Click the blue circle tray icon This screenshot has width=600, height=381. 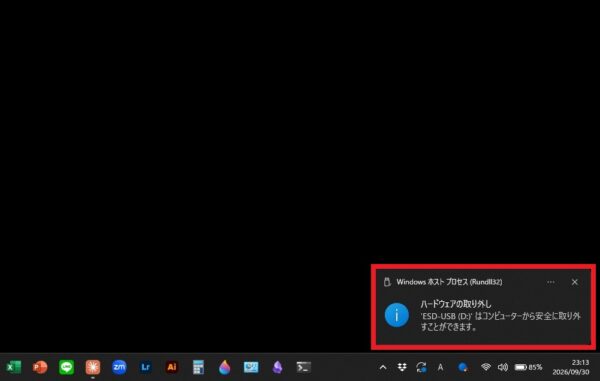463,368
